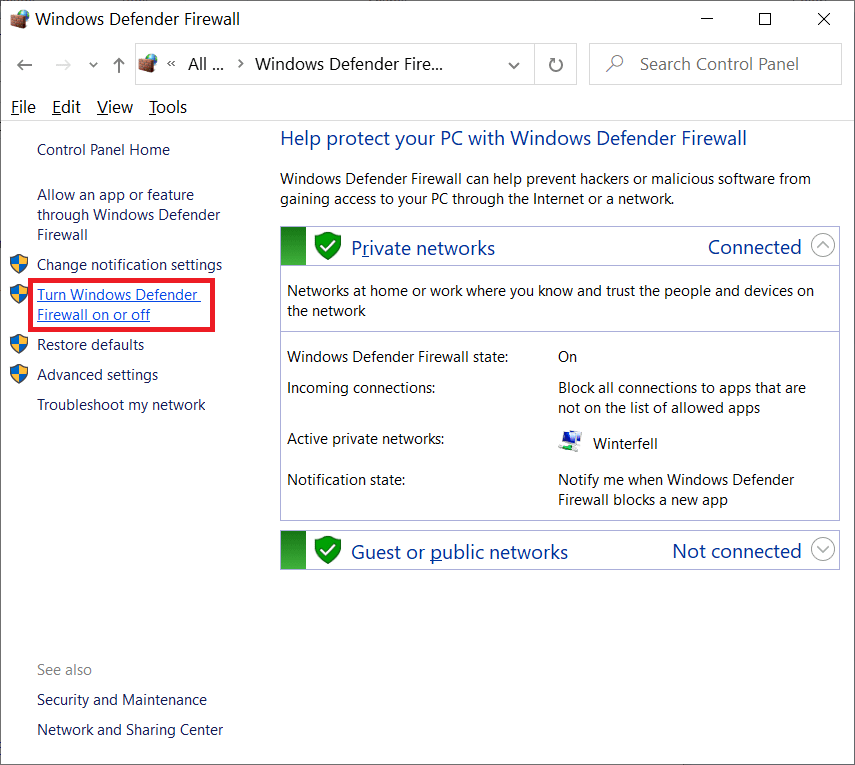855x765 pixels.
Task: Click the Private networks heading
Action: click(x=423, y=248)
